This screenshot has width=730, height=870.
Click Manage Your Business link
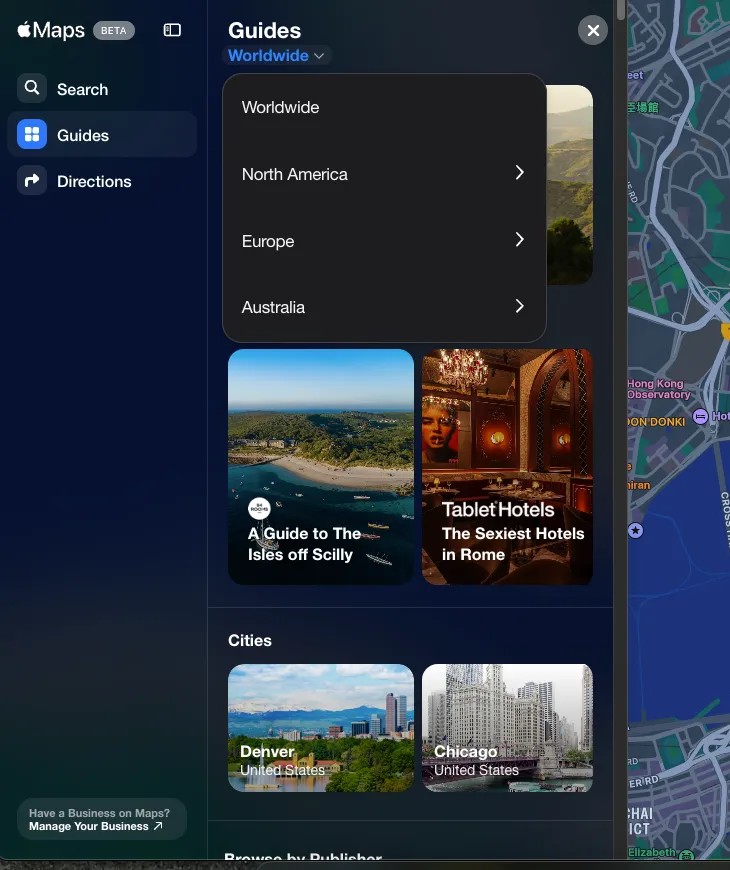[95, 826]
